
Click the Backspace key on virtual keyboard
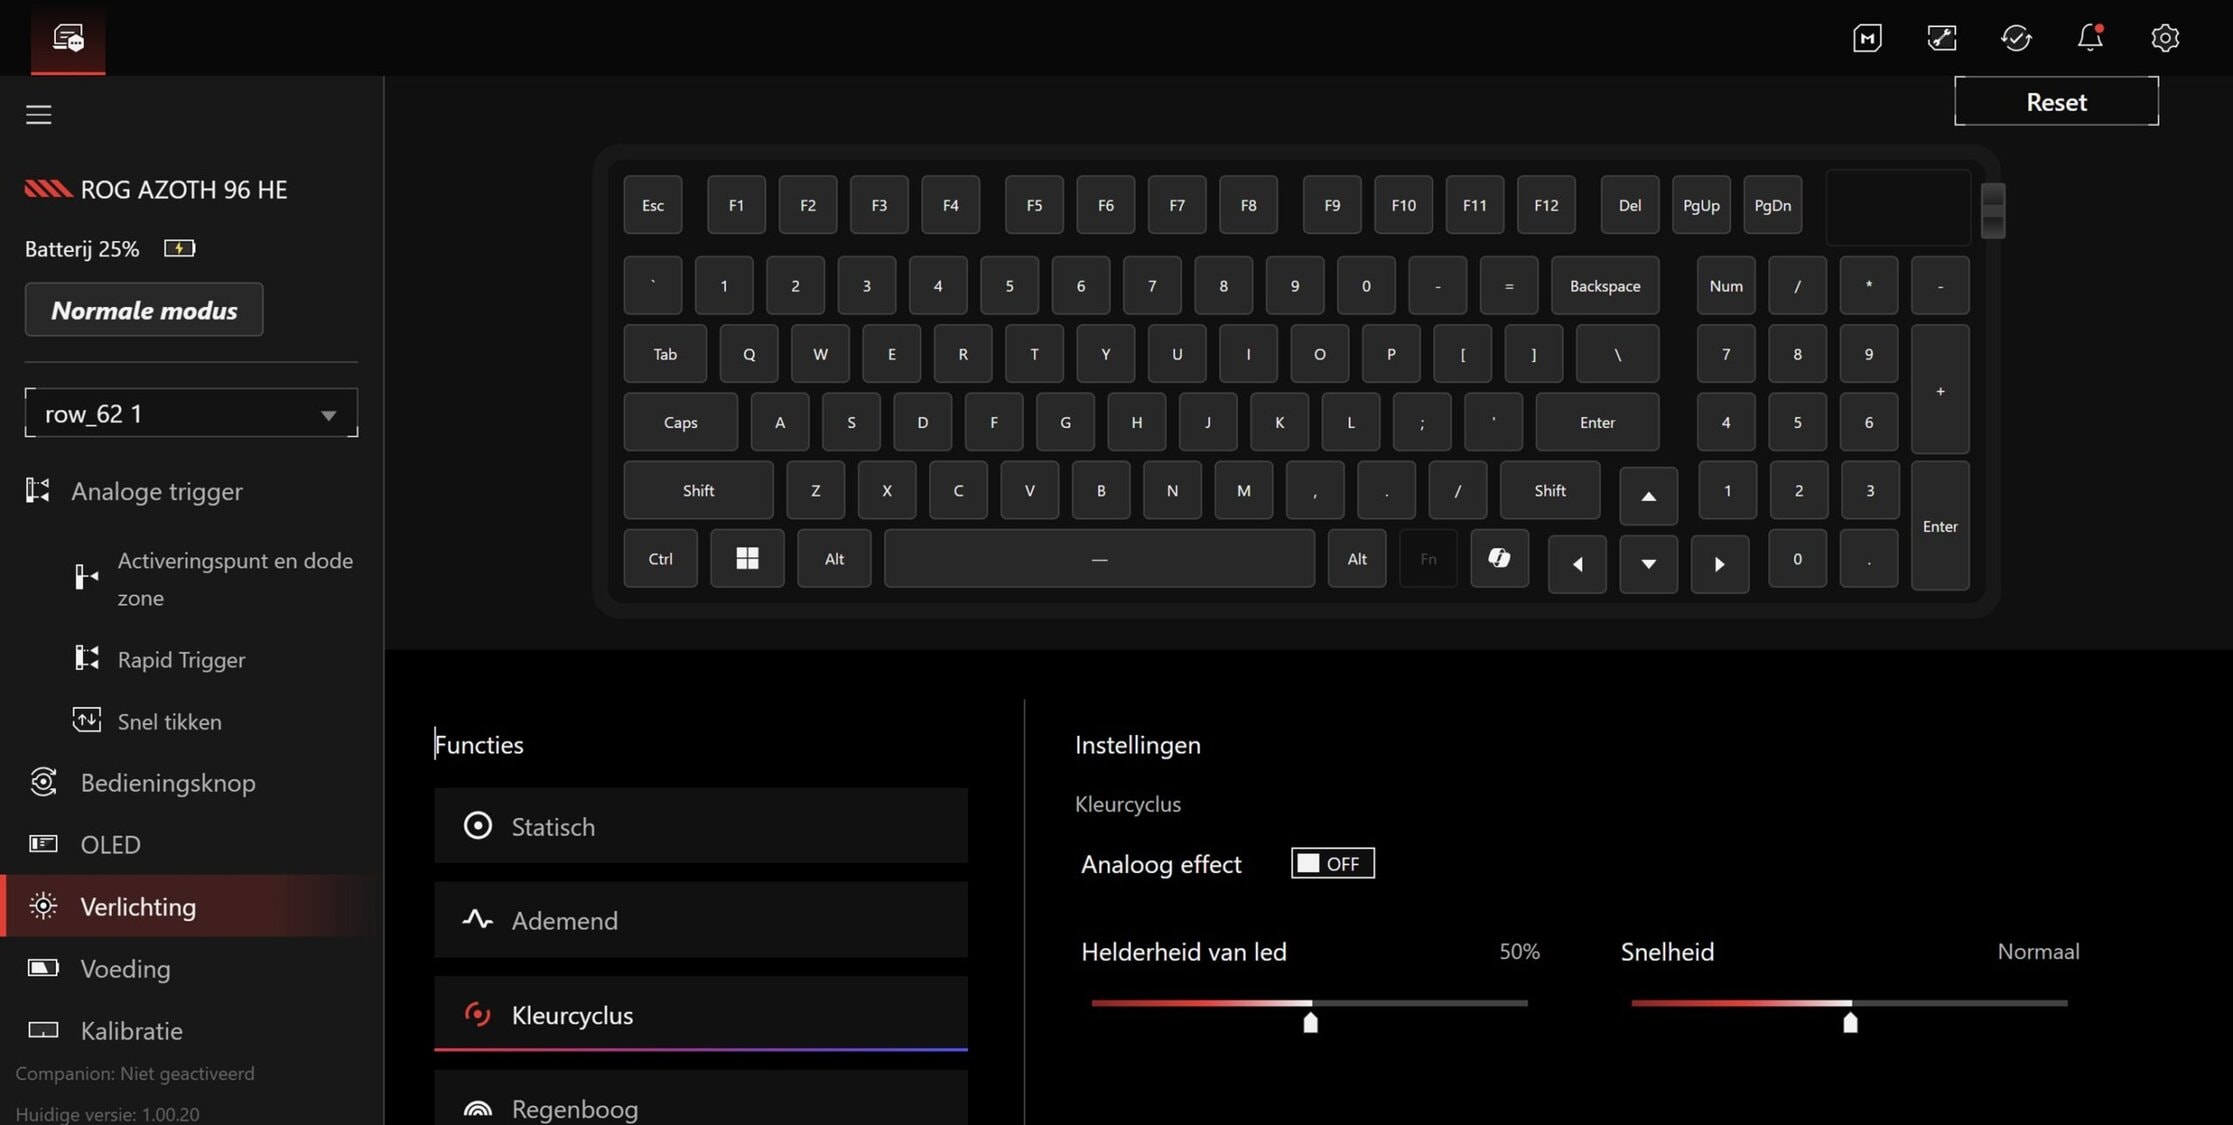click(x=1604, y=286)
